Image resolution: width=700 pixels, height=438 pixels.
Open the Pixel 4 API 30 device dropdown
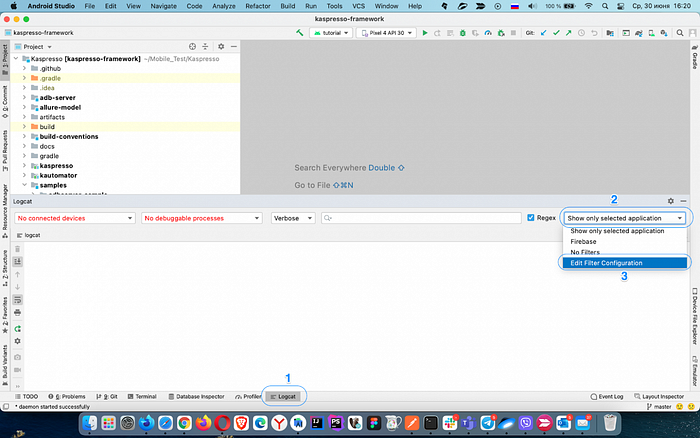(386, 33)
